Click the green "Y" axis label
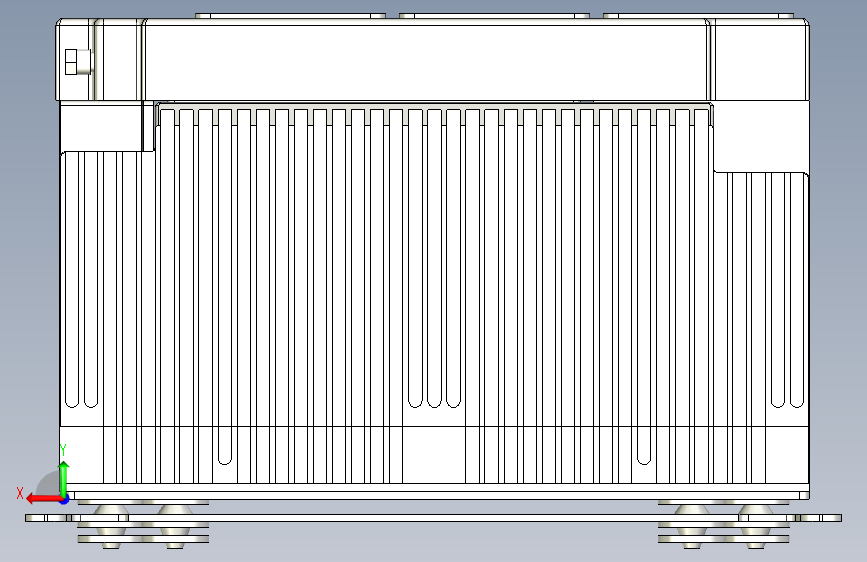867x562 pixels. (x=63, y=450)
